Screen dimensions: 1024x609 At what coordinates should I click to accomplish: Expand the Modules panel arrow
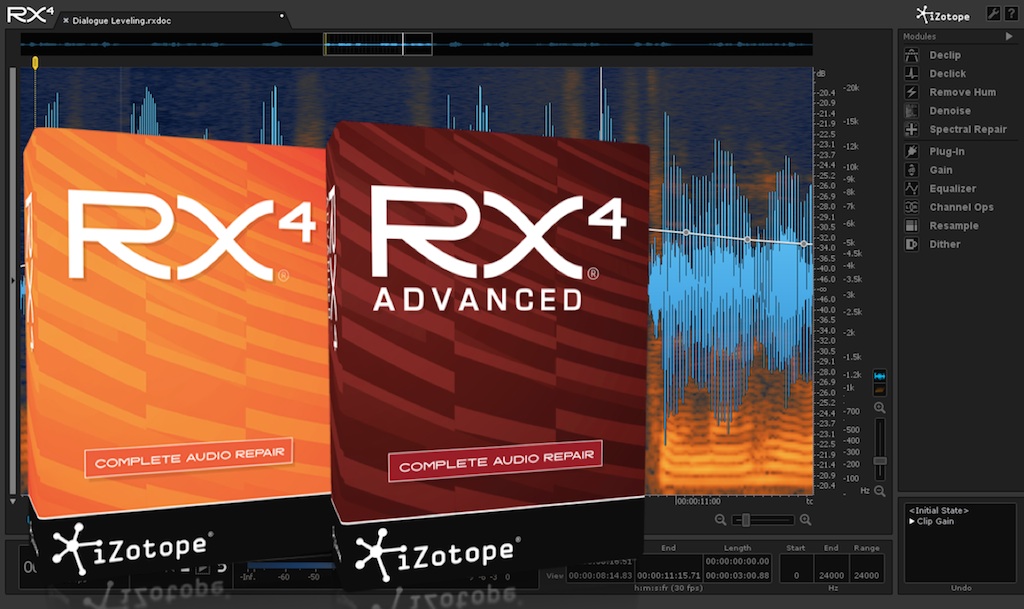(1010, 36)
